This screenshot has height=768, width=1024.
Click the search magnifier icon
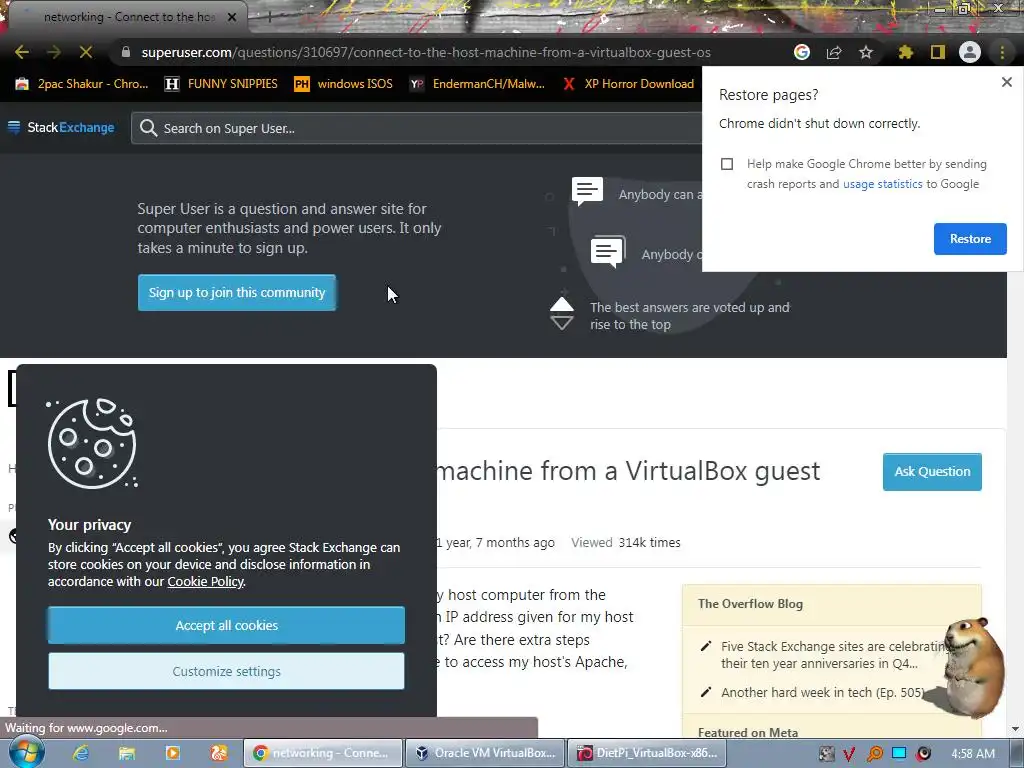click(x=148, y=128)
